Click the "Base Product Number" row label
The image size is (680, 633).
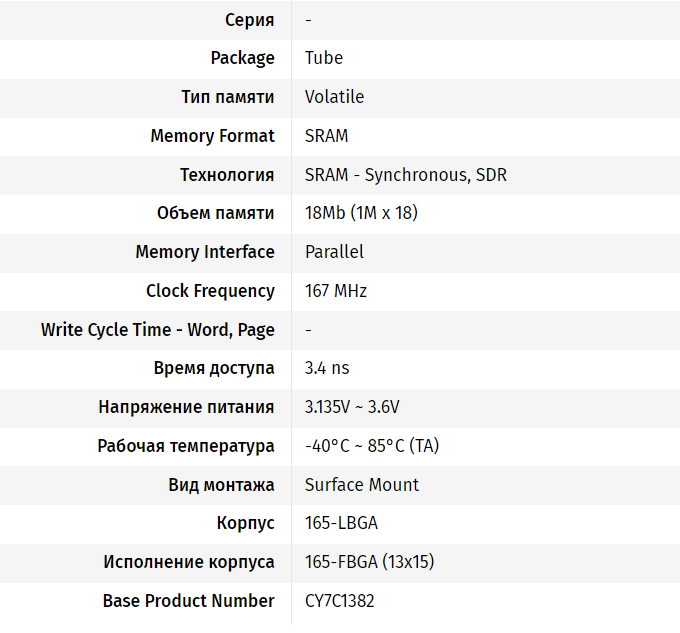coord(188,601)
